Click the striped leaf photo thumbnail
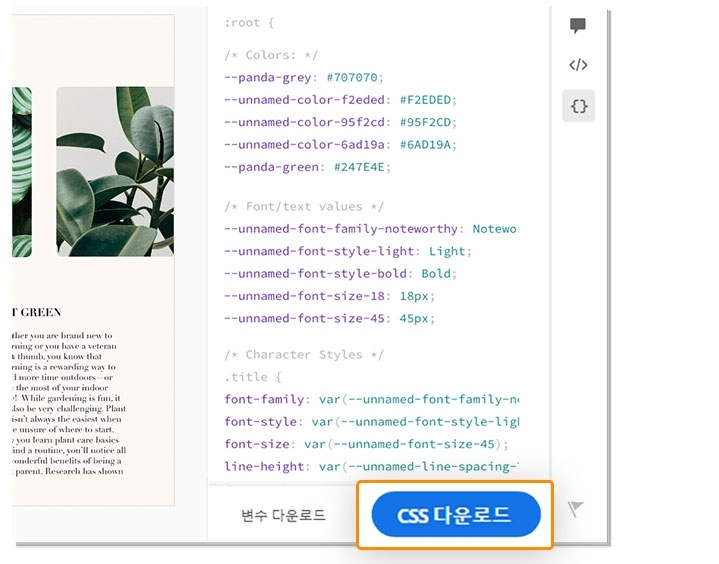Image resolution: width=719 pixels, height=564 pixels. click(x=22, y=172)
